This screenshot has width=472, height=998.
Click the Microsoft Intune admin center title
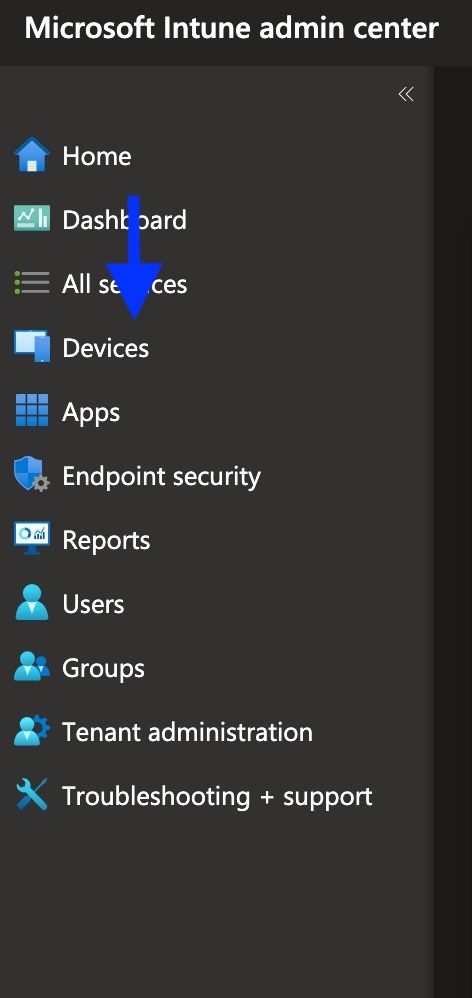coord(232,29)
